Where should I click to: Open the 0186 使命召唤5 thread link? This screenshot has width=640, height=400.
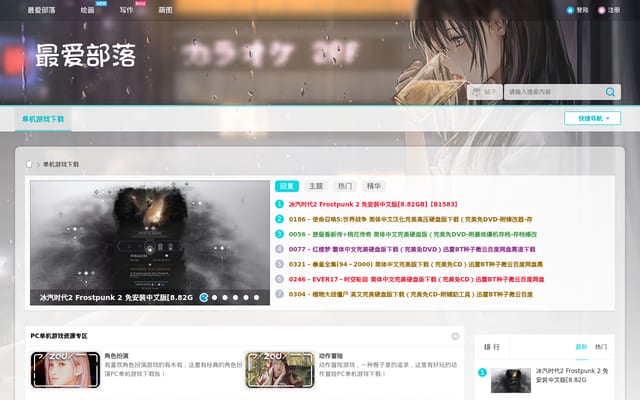pos(410,219)
